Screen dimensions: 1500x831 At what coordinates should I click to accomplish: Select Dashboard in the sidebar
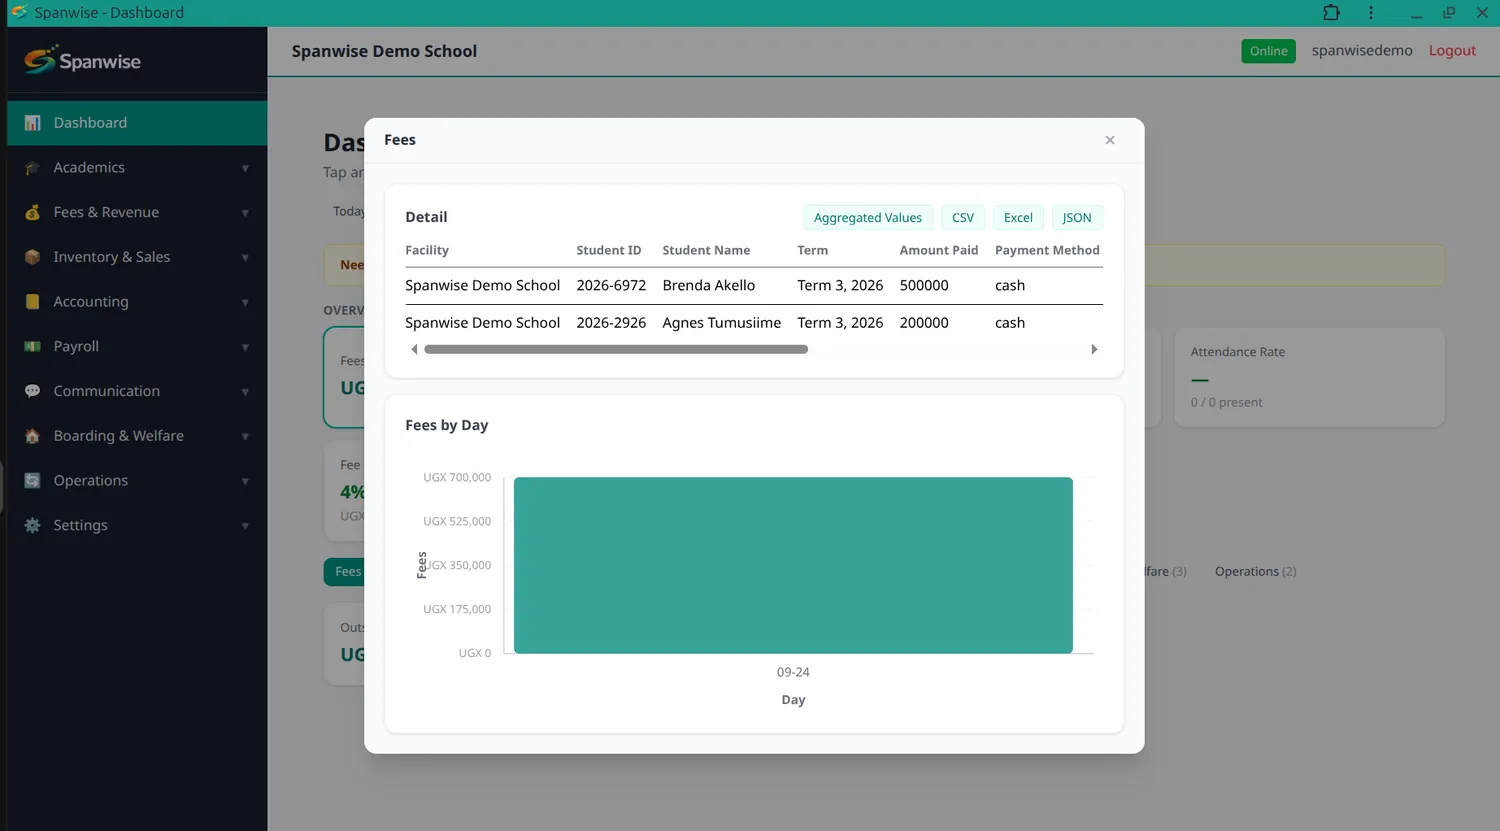coord(137,123)
